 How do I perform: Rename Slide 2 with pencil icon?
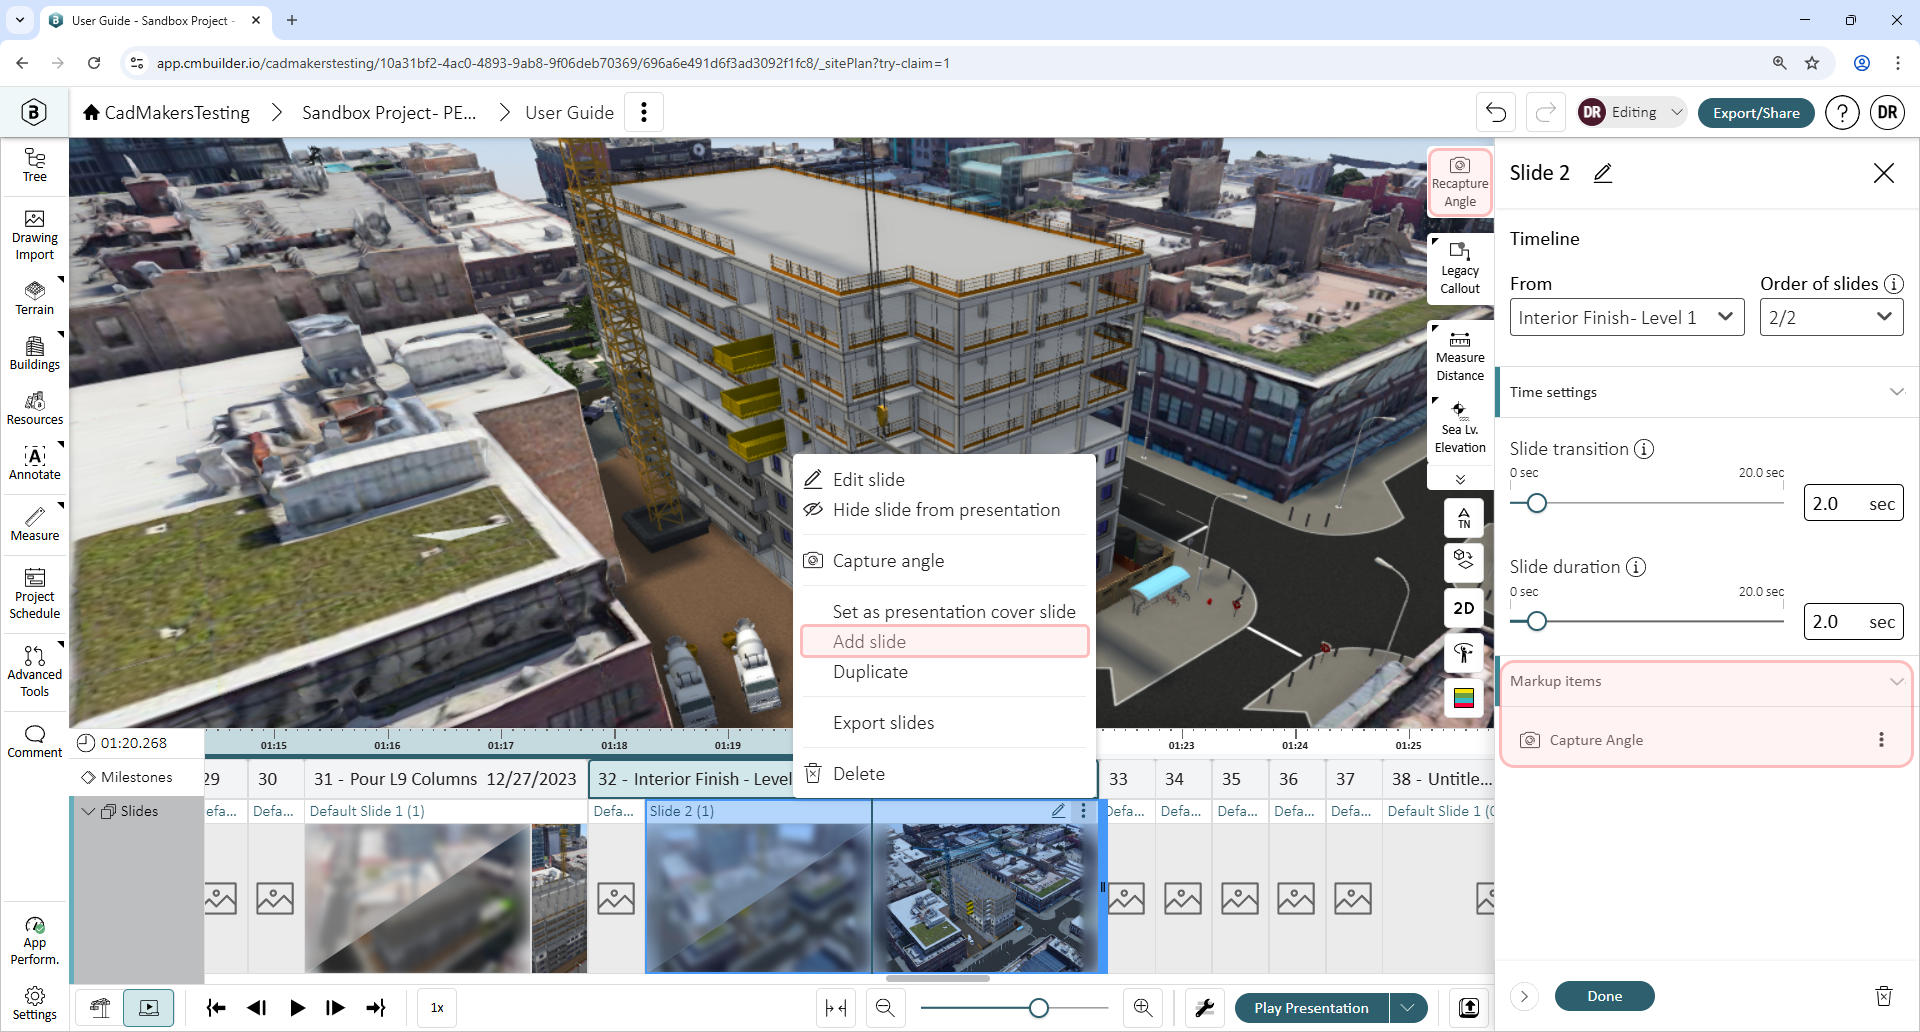[x=1603, y=173]
